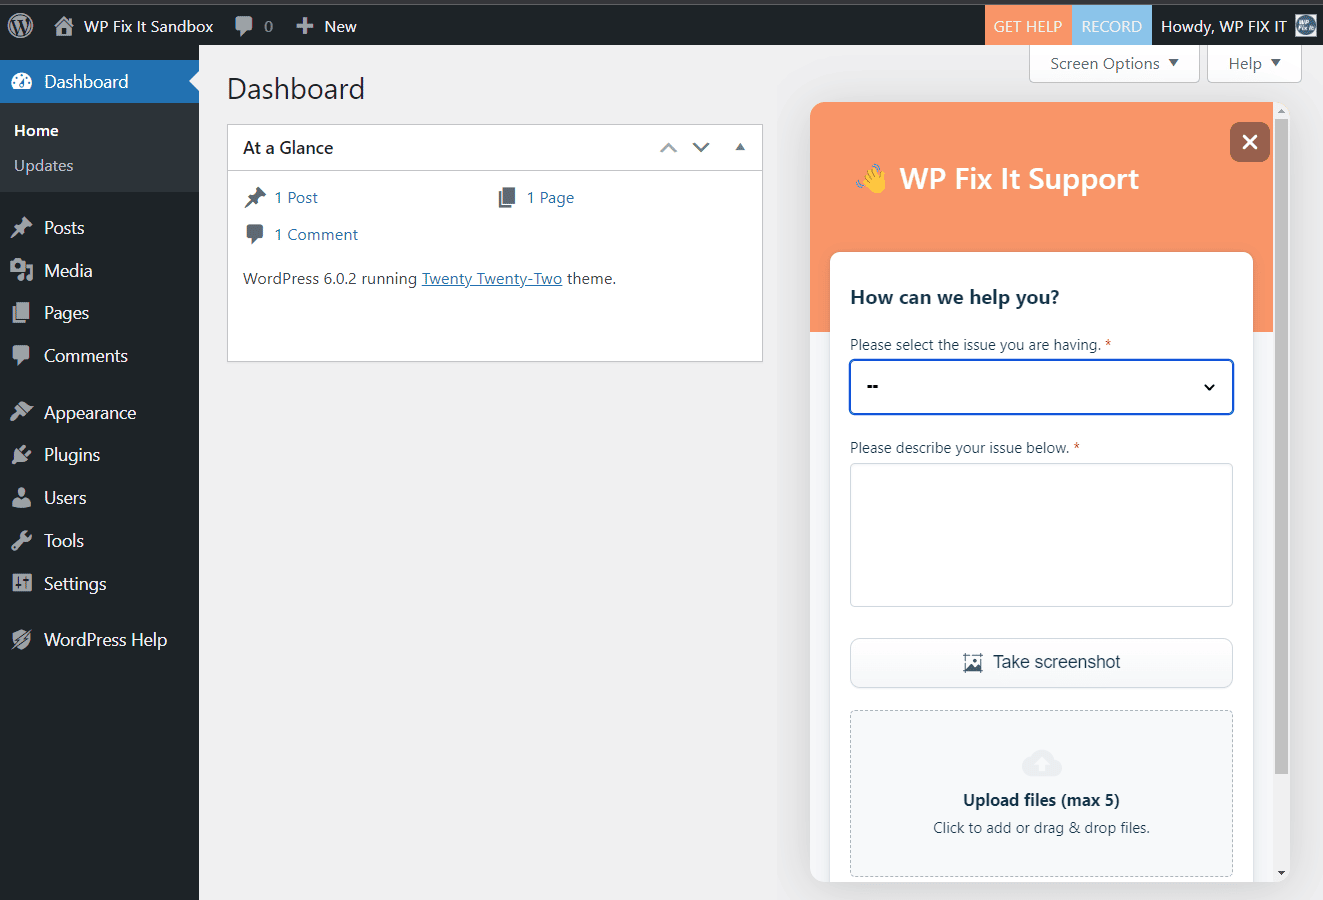Click the Media icon in sidebar
The width and height of the screenshot is (1323, 900).
click(22, 271)
